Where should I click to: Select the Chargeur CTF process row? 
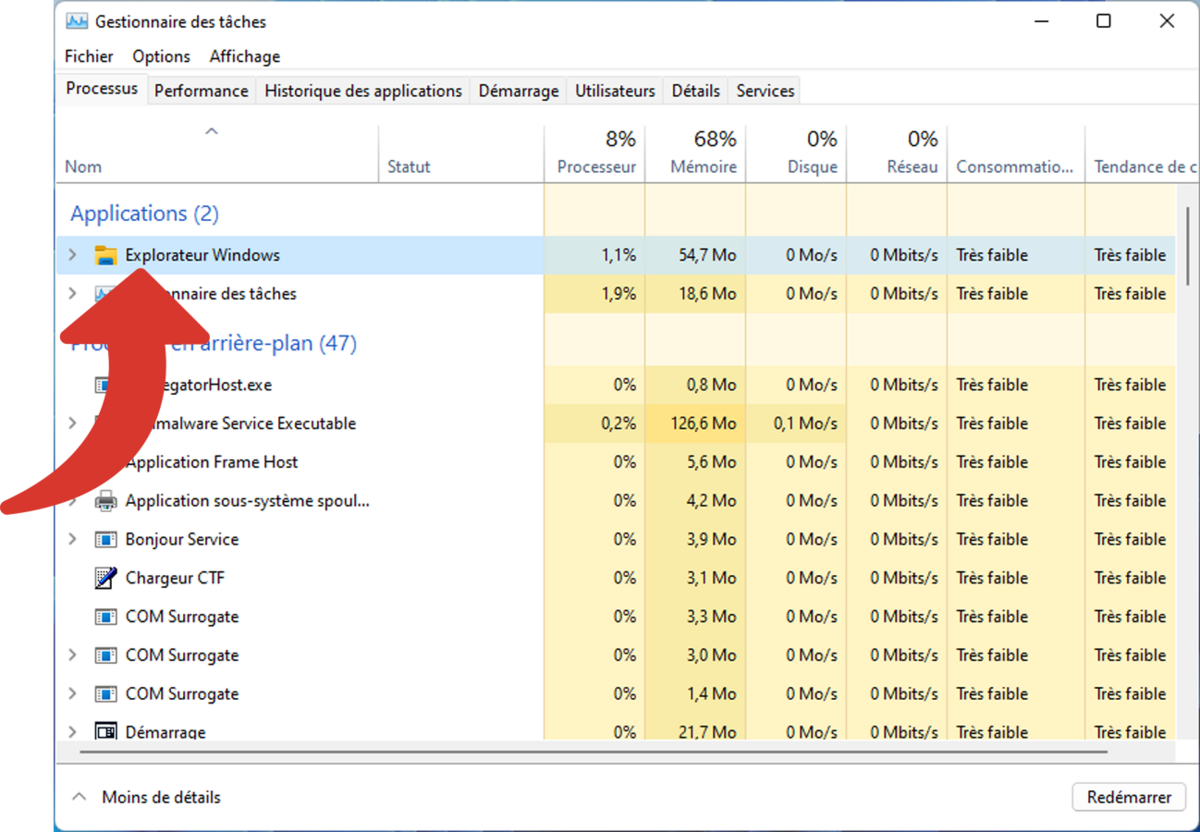tap(616, 578)
